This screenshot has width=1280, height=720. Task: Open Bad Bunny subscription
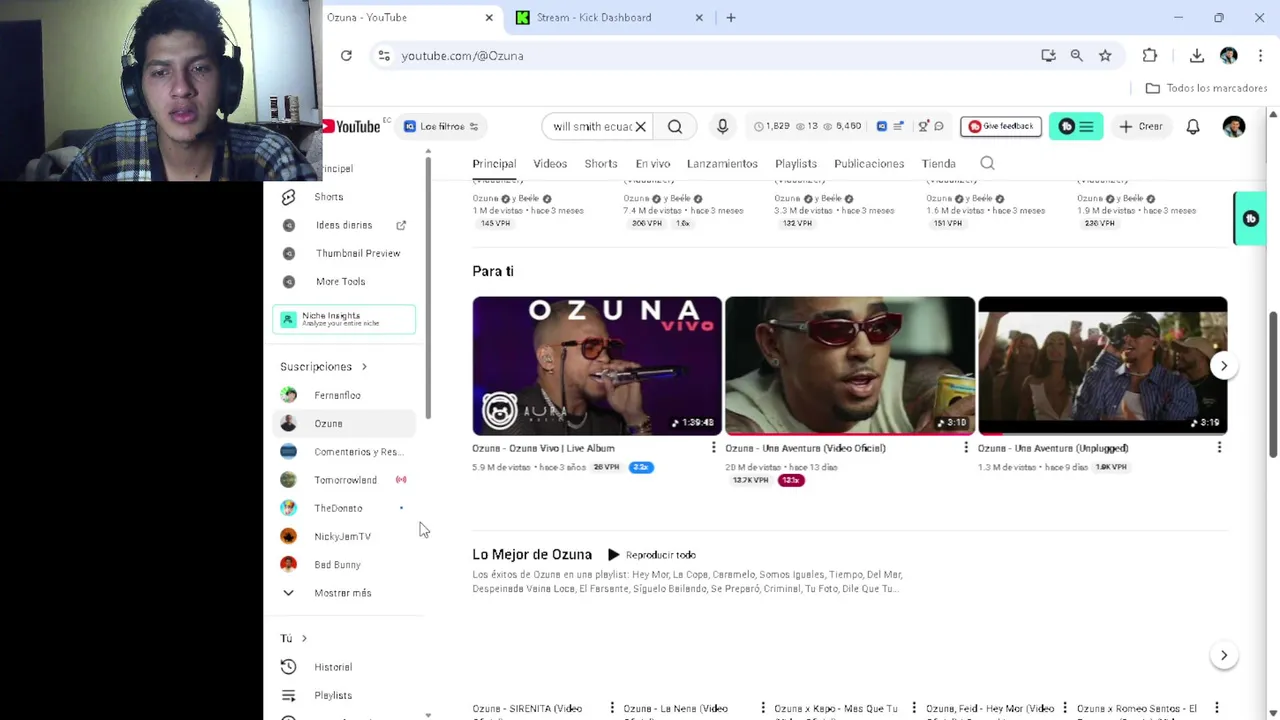coord(344,565)
